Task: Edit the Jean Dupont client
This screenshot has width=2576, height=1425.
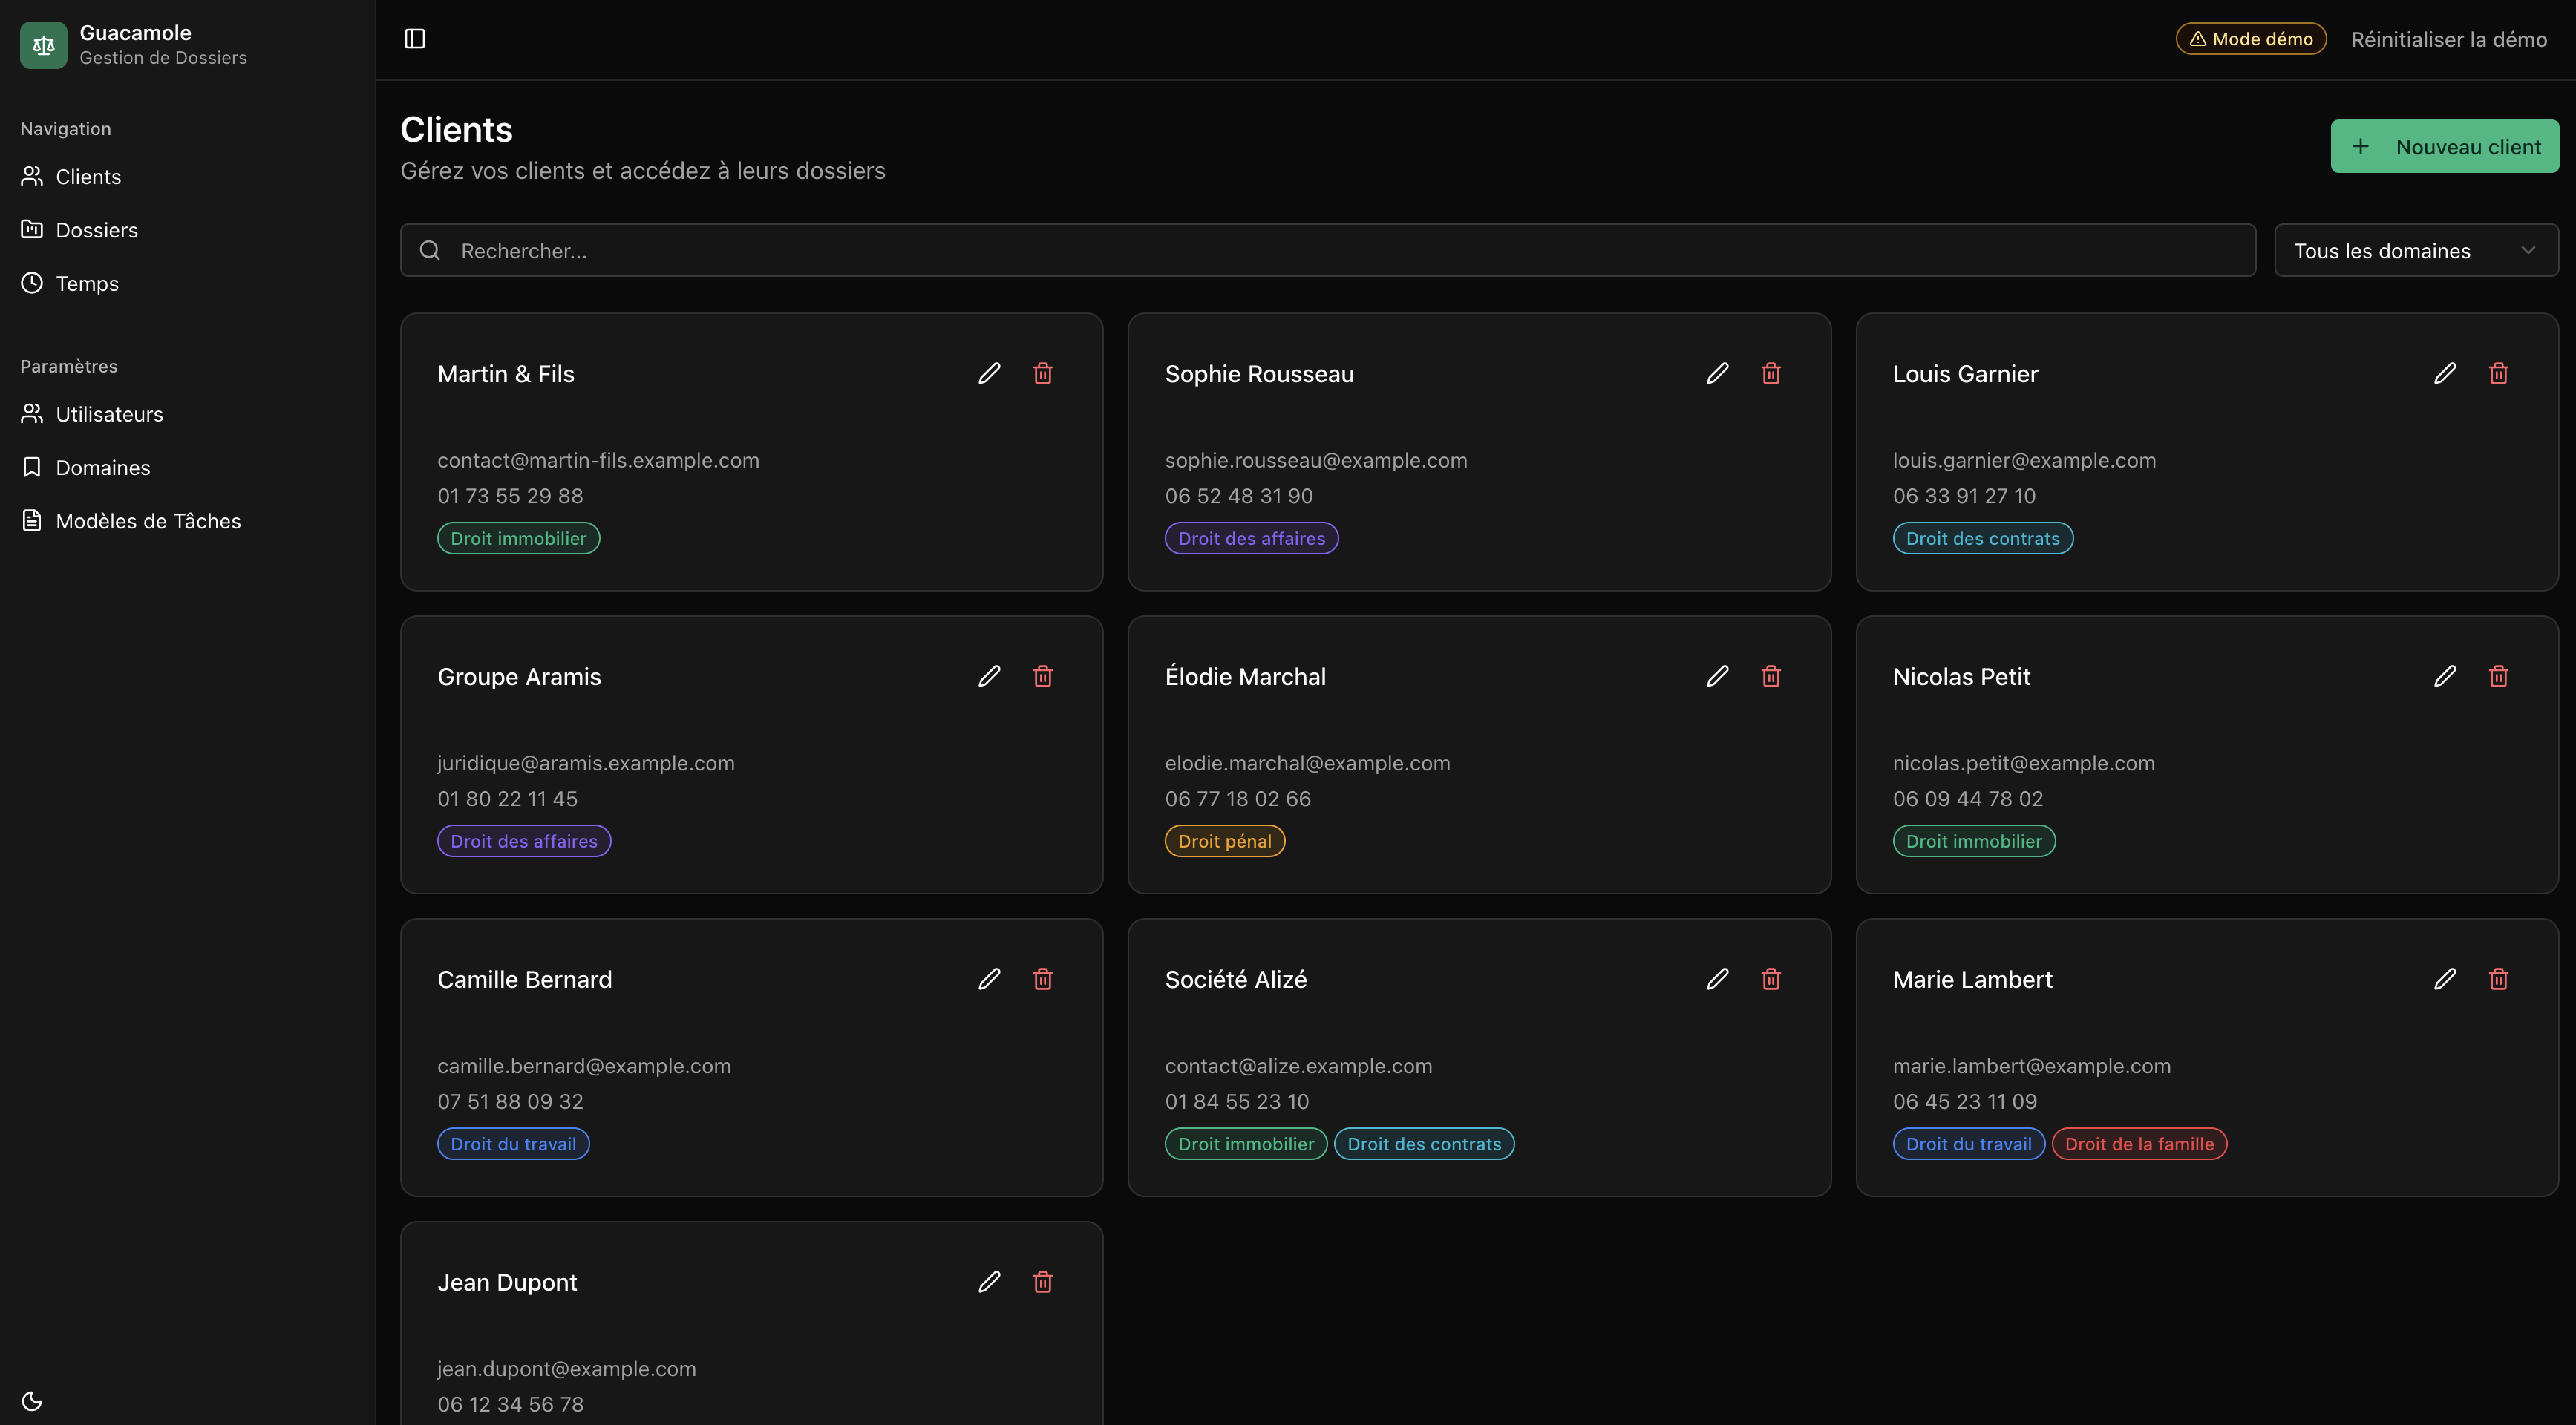Action: tap(989, 1282)
